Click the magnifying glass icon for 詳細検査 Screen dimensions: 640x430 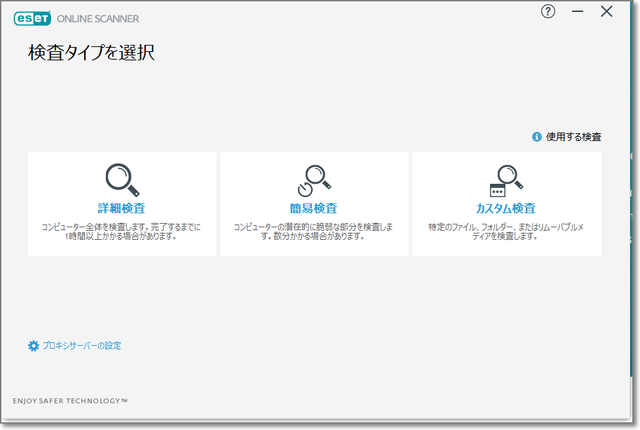[122, 178]
